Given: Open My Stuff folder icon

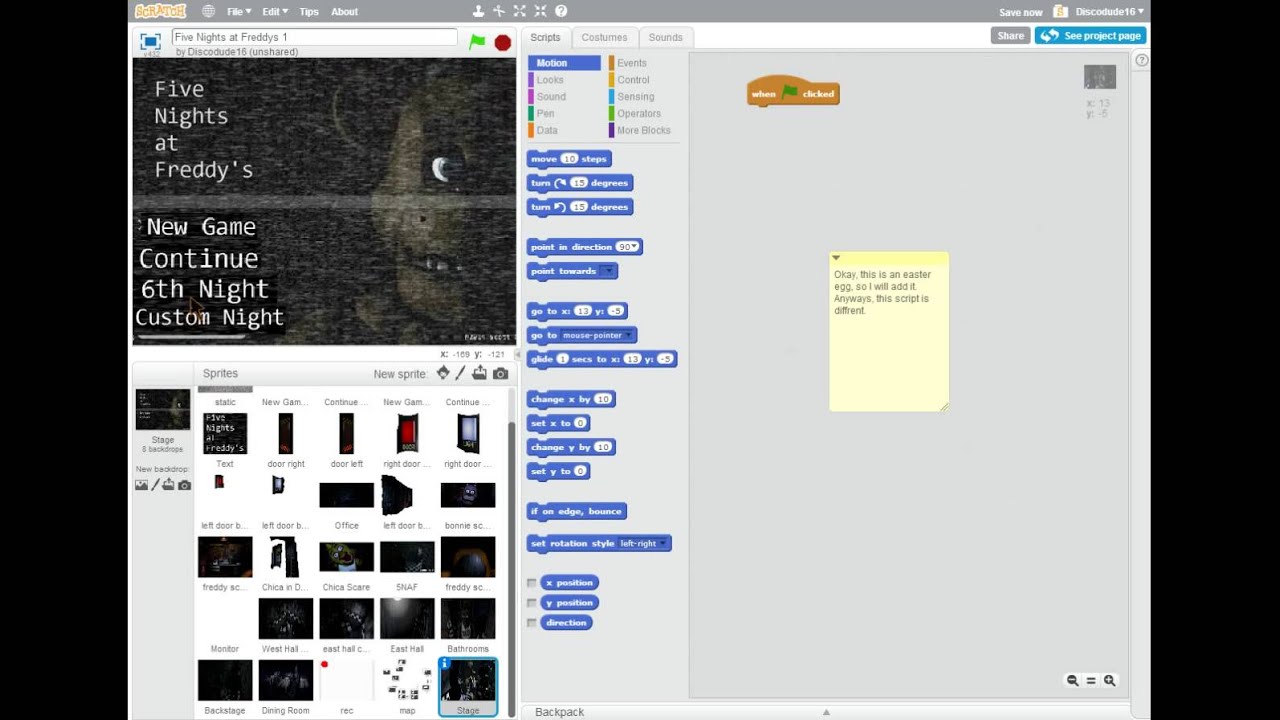Looking at the screenshot, I should (x=1061, y=11).
